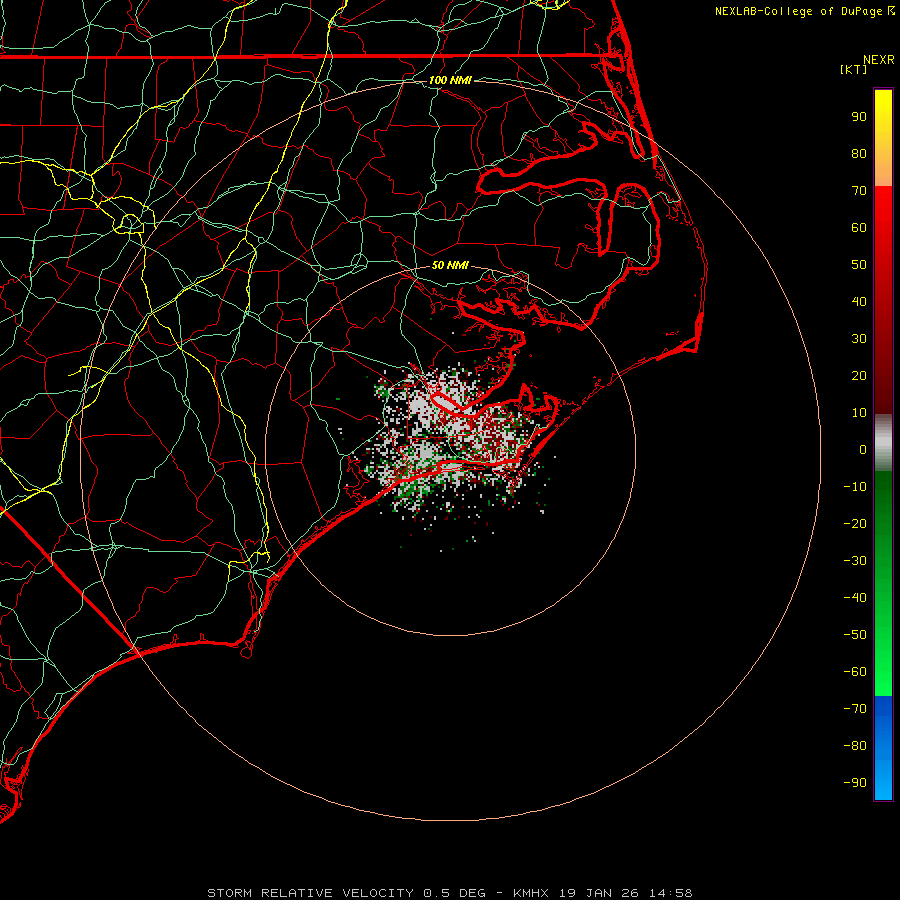Click the 60 value on the color scale
This screenshot has width=900, height=900.
859,228
